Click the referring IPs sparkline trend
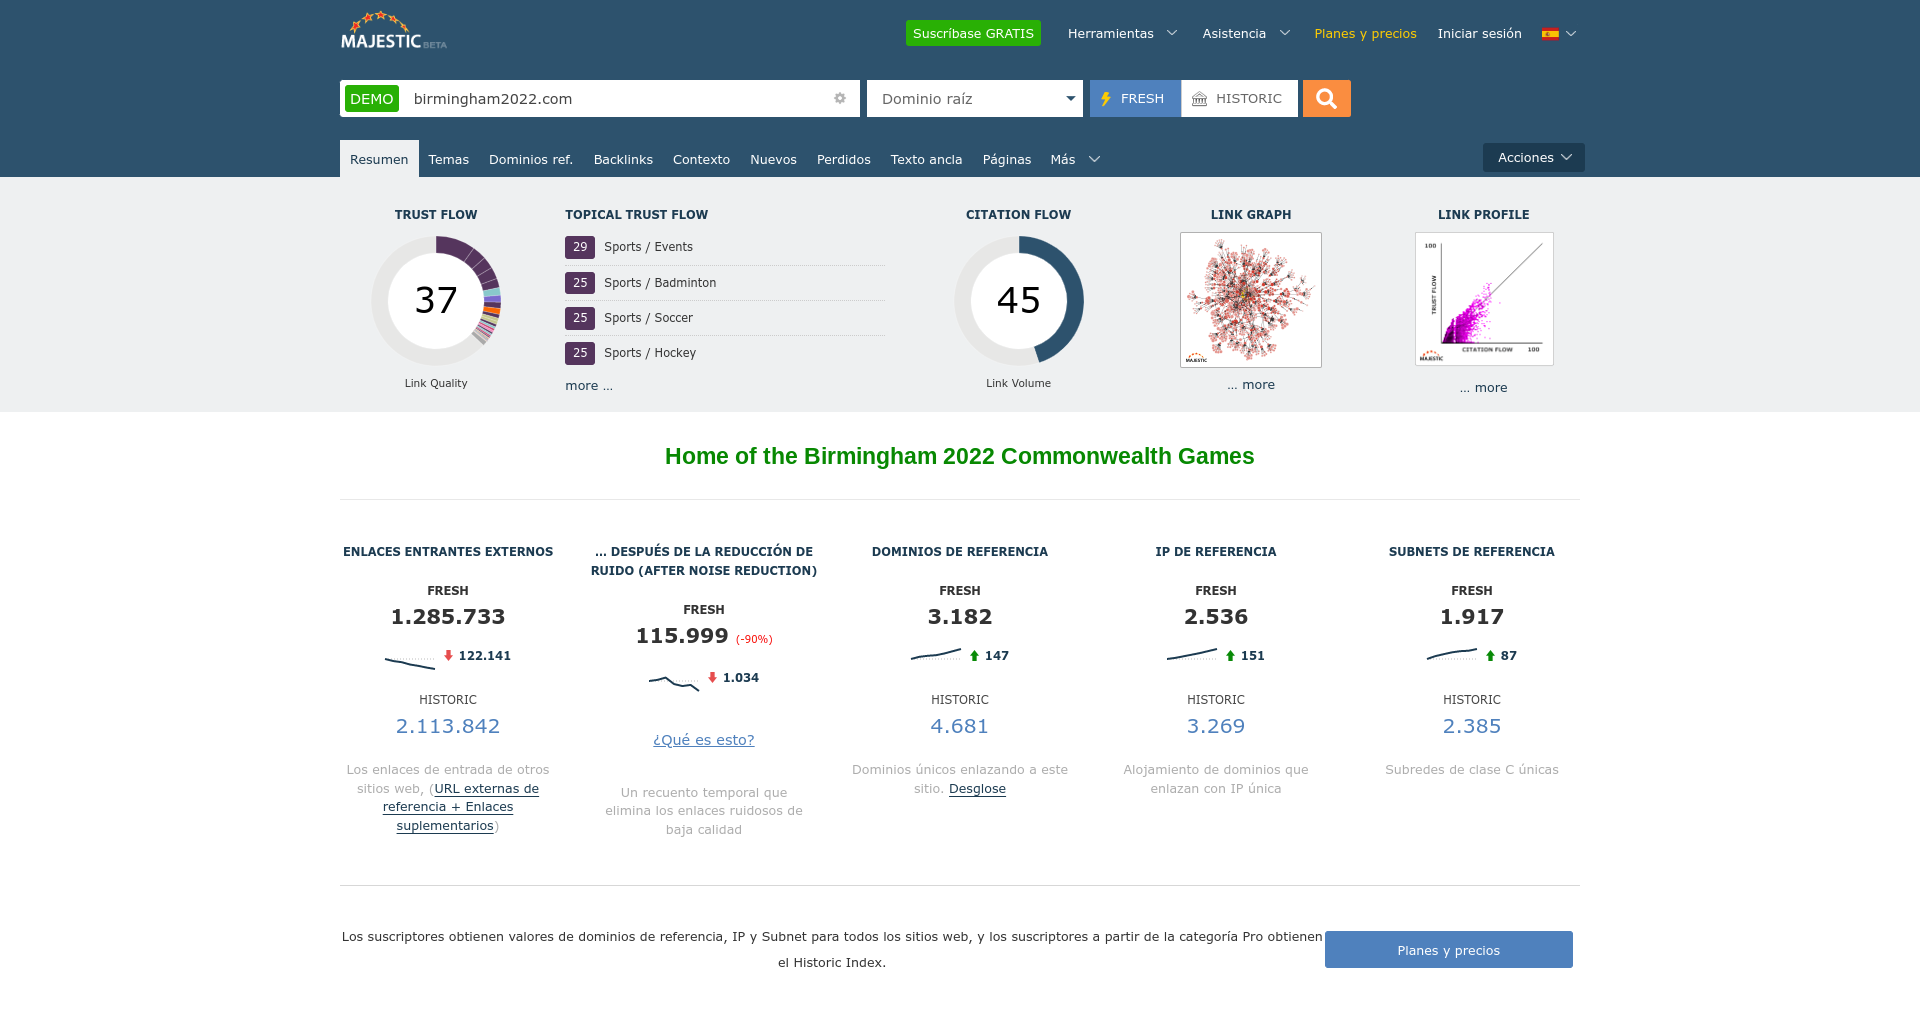This screenshot has width=1920, height=1009. pos(1192,656)
